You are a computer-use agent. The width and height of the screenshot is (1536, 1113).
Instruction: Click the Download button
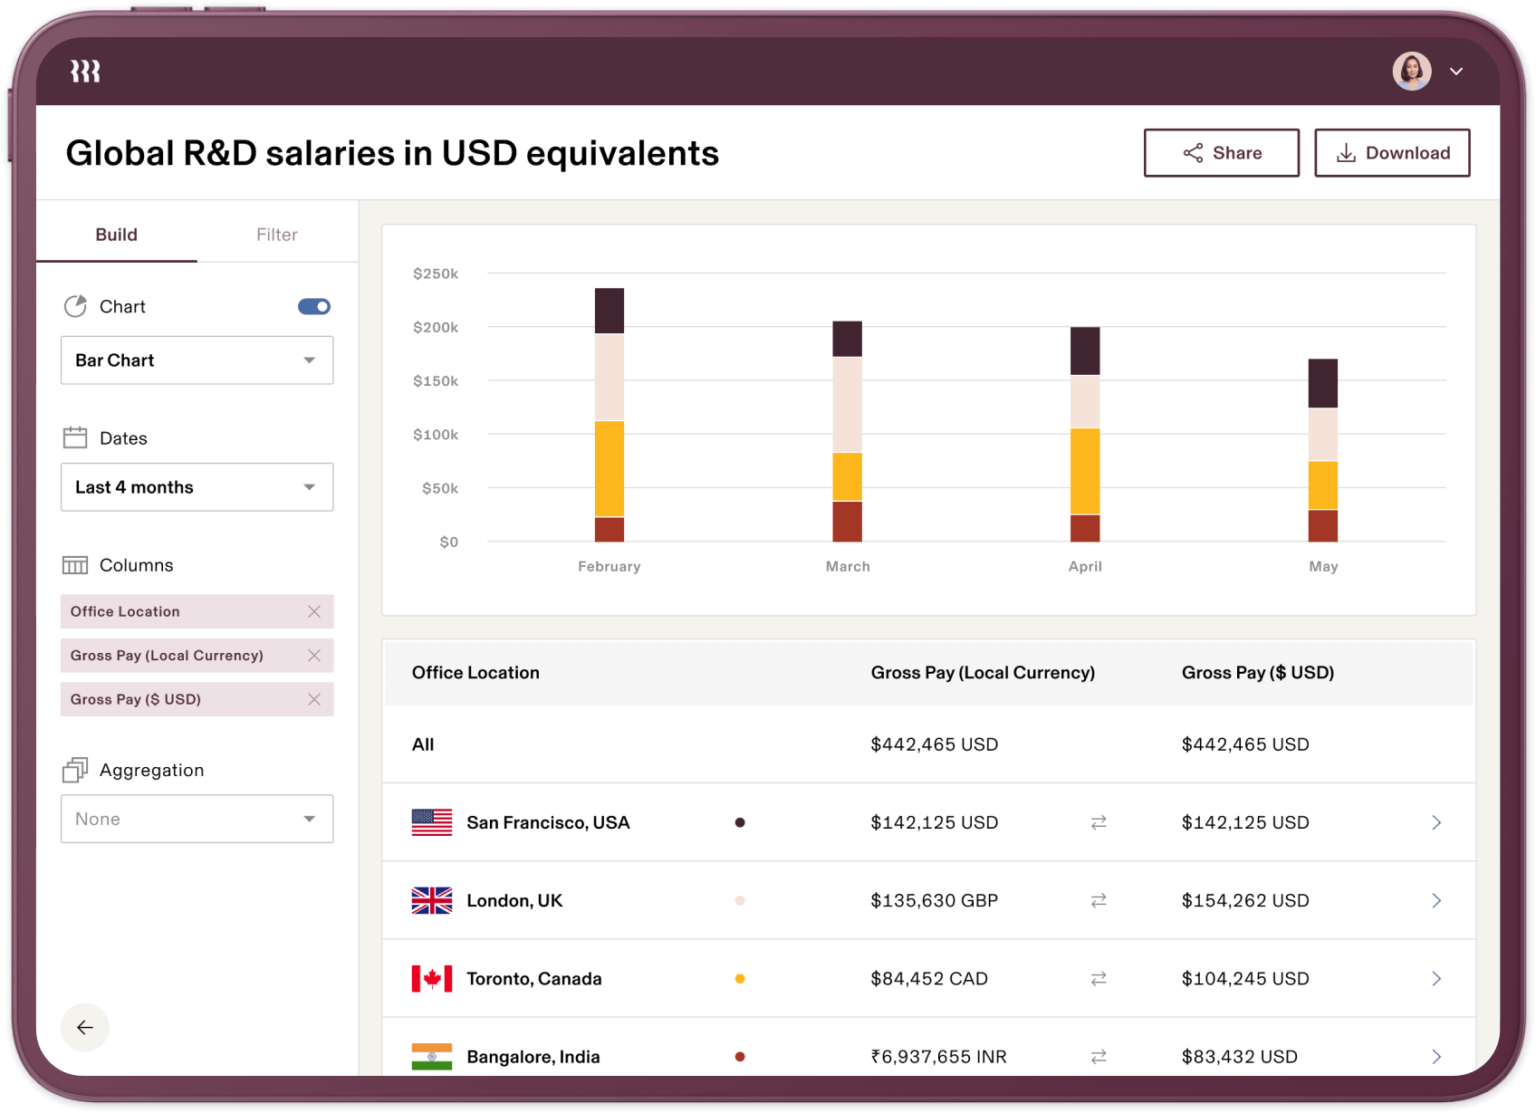(x=1392, y=152)
